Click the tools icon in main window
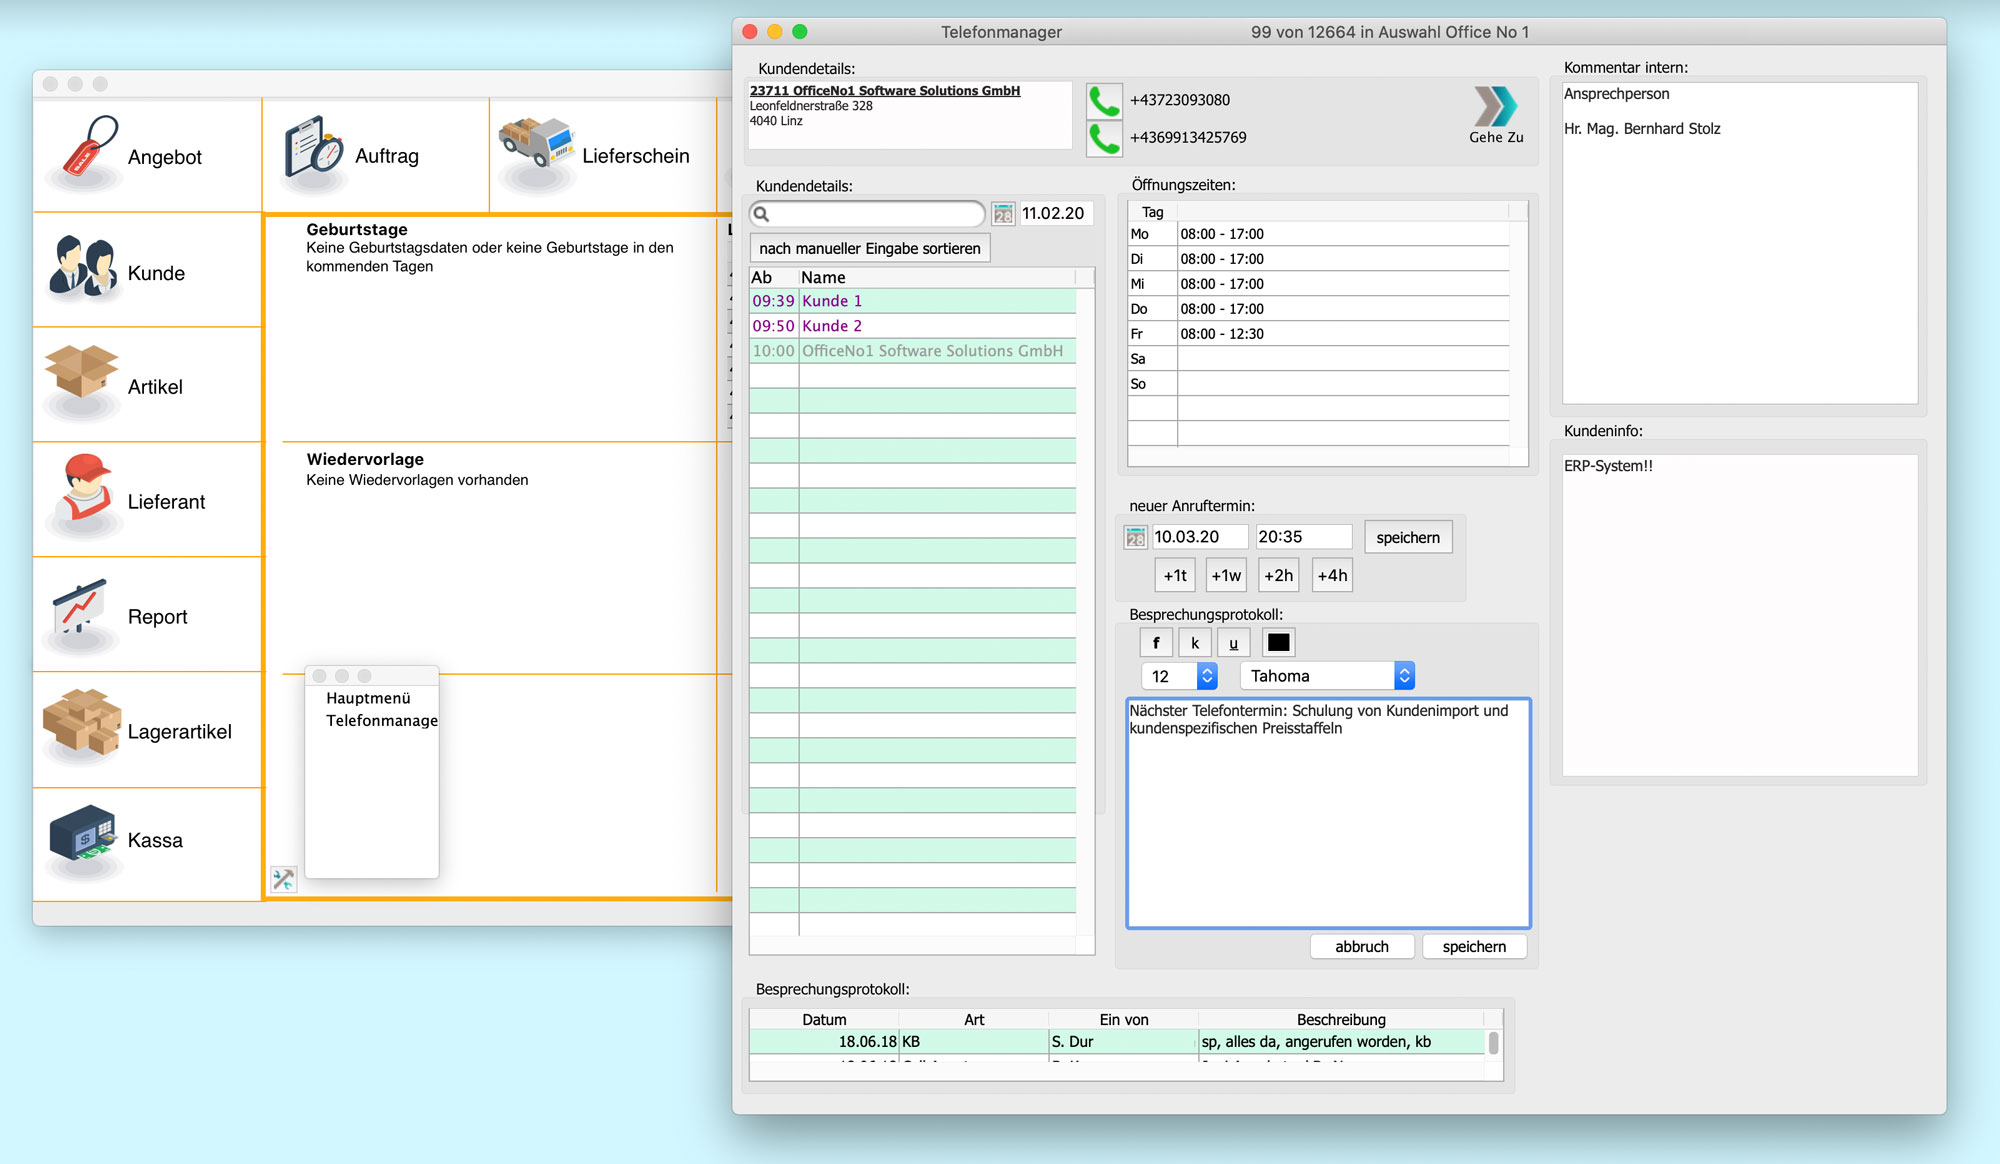Screen dimensions: 2000x1164 283,879
